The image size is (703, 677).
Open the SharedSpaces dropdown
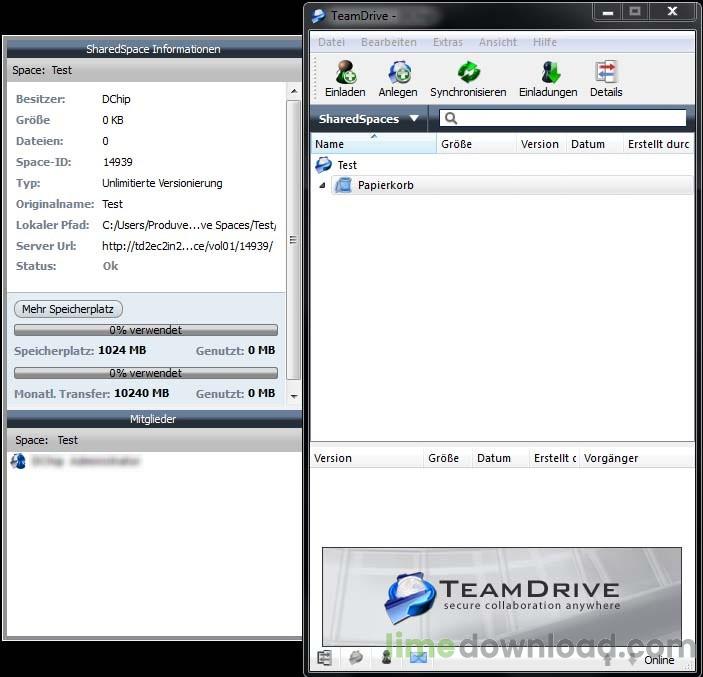tap(368, 119)
